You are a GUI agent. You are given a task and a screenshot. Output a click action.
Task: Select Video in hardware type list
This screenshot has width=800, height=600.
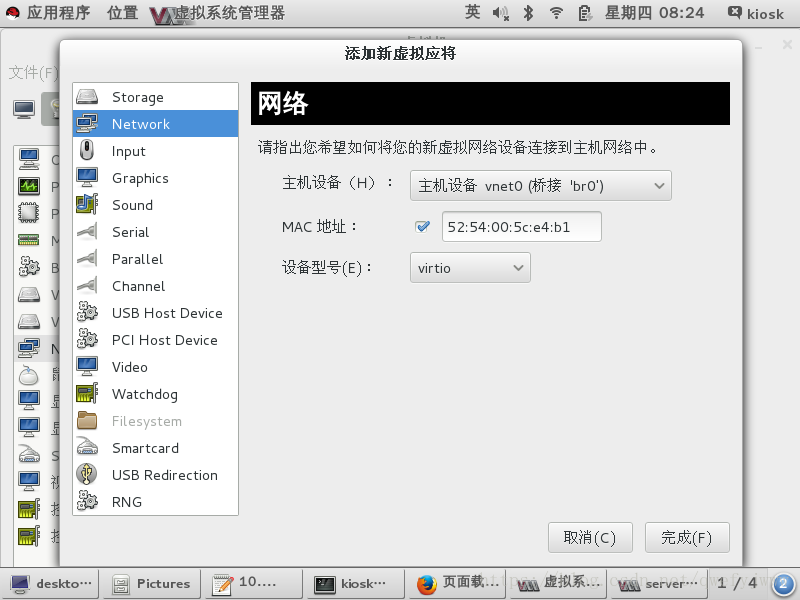(156, 366)
